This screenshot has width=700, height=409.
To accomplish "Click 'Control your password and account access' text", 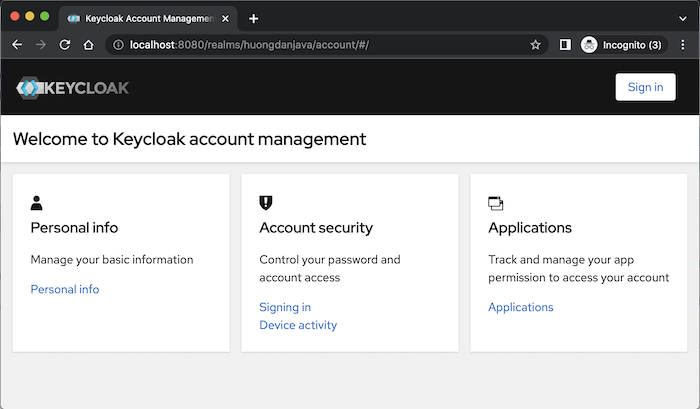I will click(x=330, y=268).
